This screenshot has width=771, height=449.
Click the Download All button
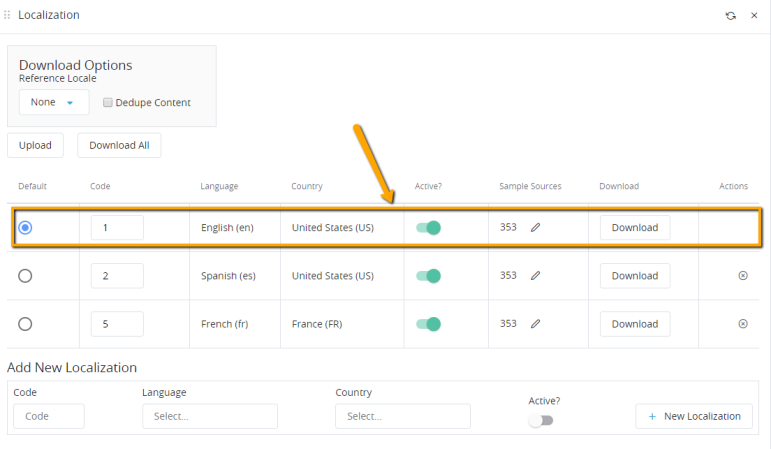click(x=119, y=145)
